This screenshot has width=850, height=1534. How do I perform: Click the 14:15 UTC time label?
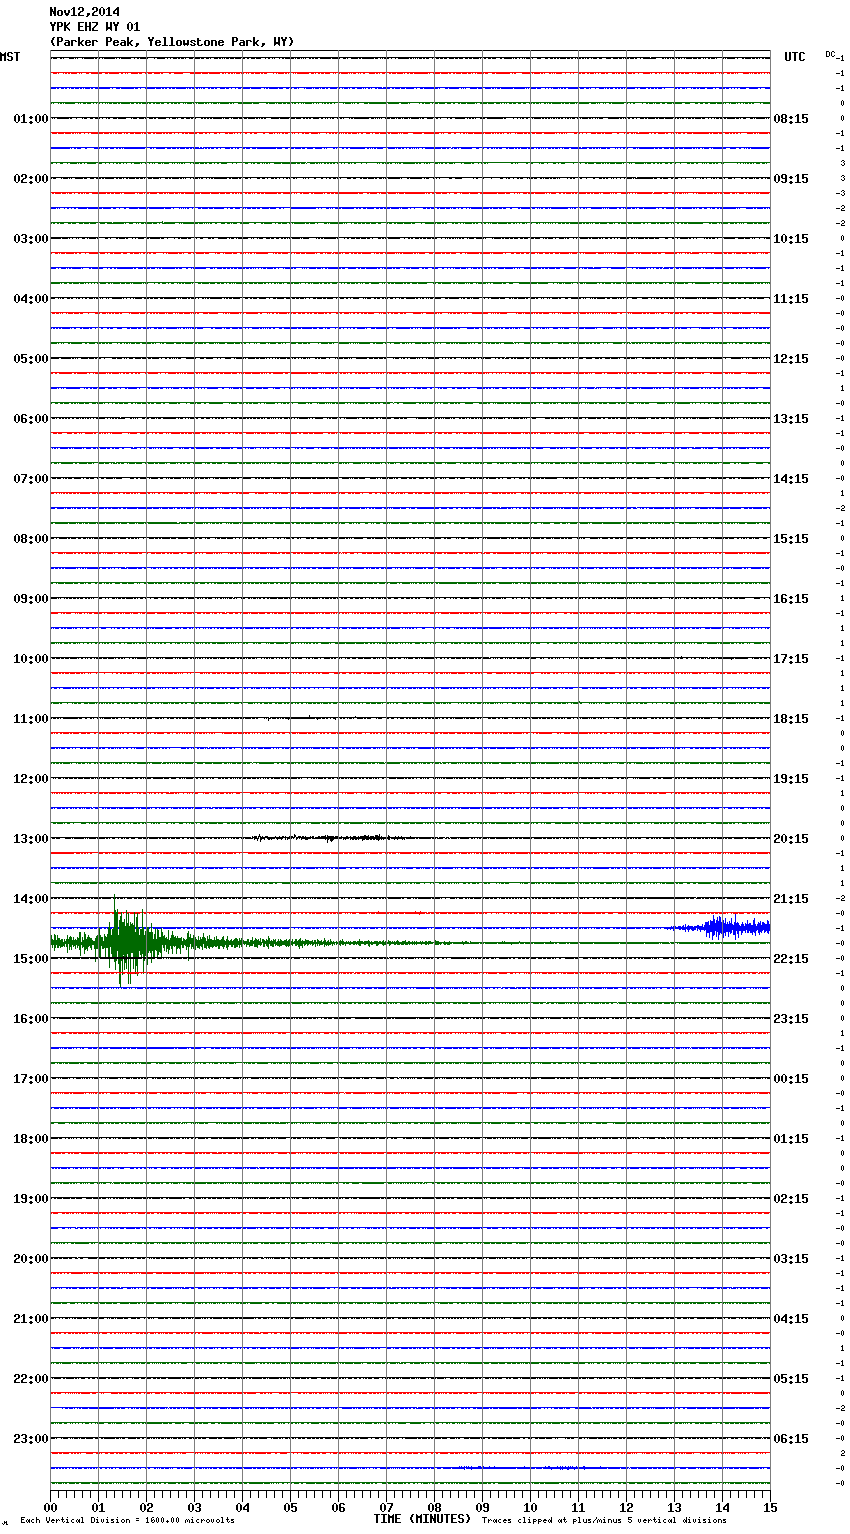pos(791,479)
